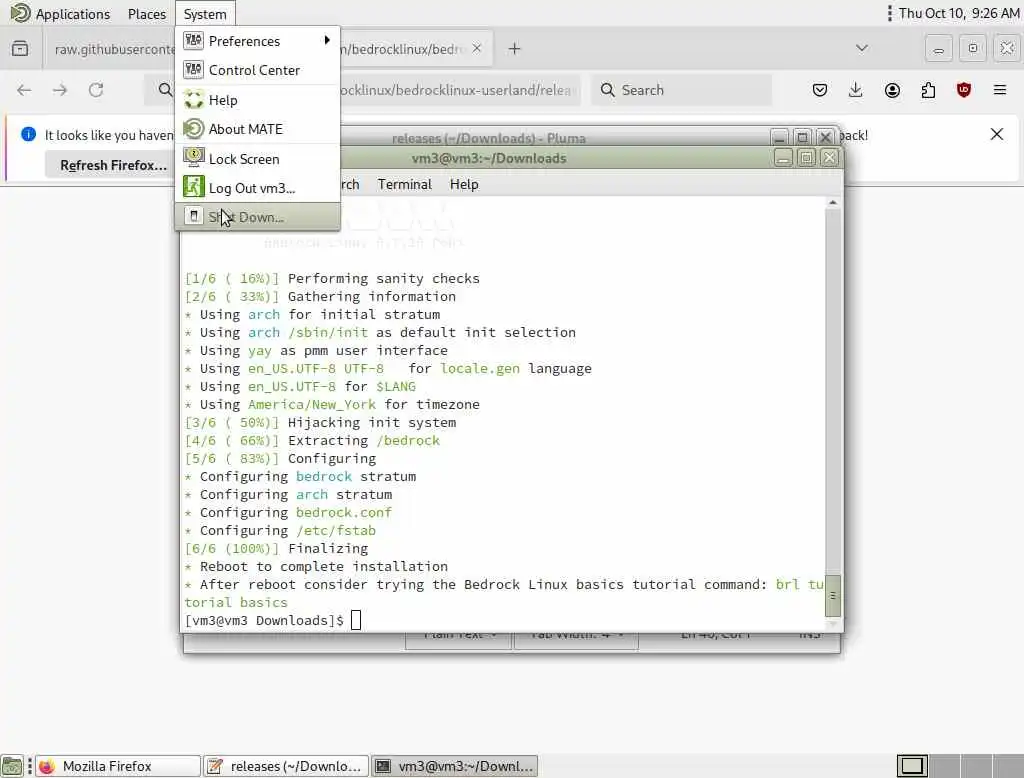Open the Firefox account icon

coord(892,90)
